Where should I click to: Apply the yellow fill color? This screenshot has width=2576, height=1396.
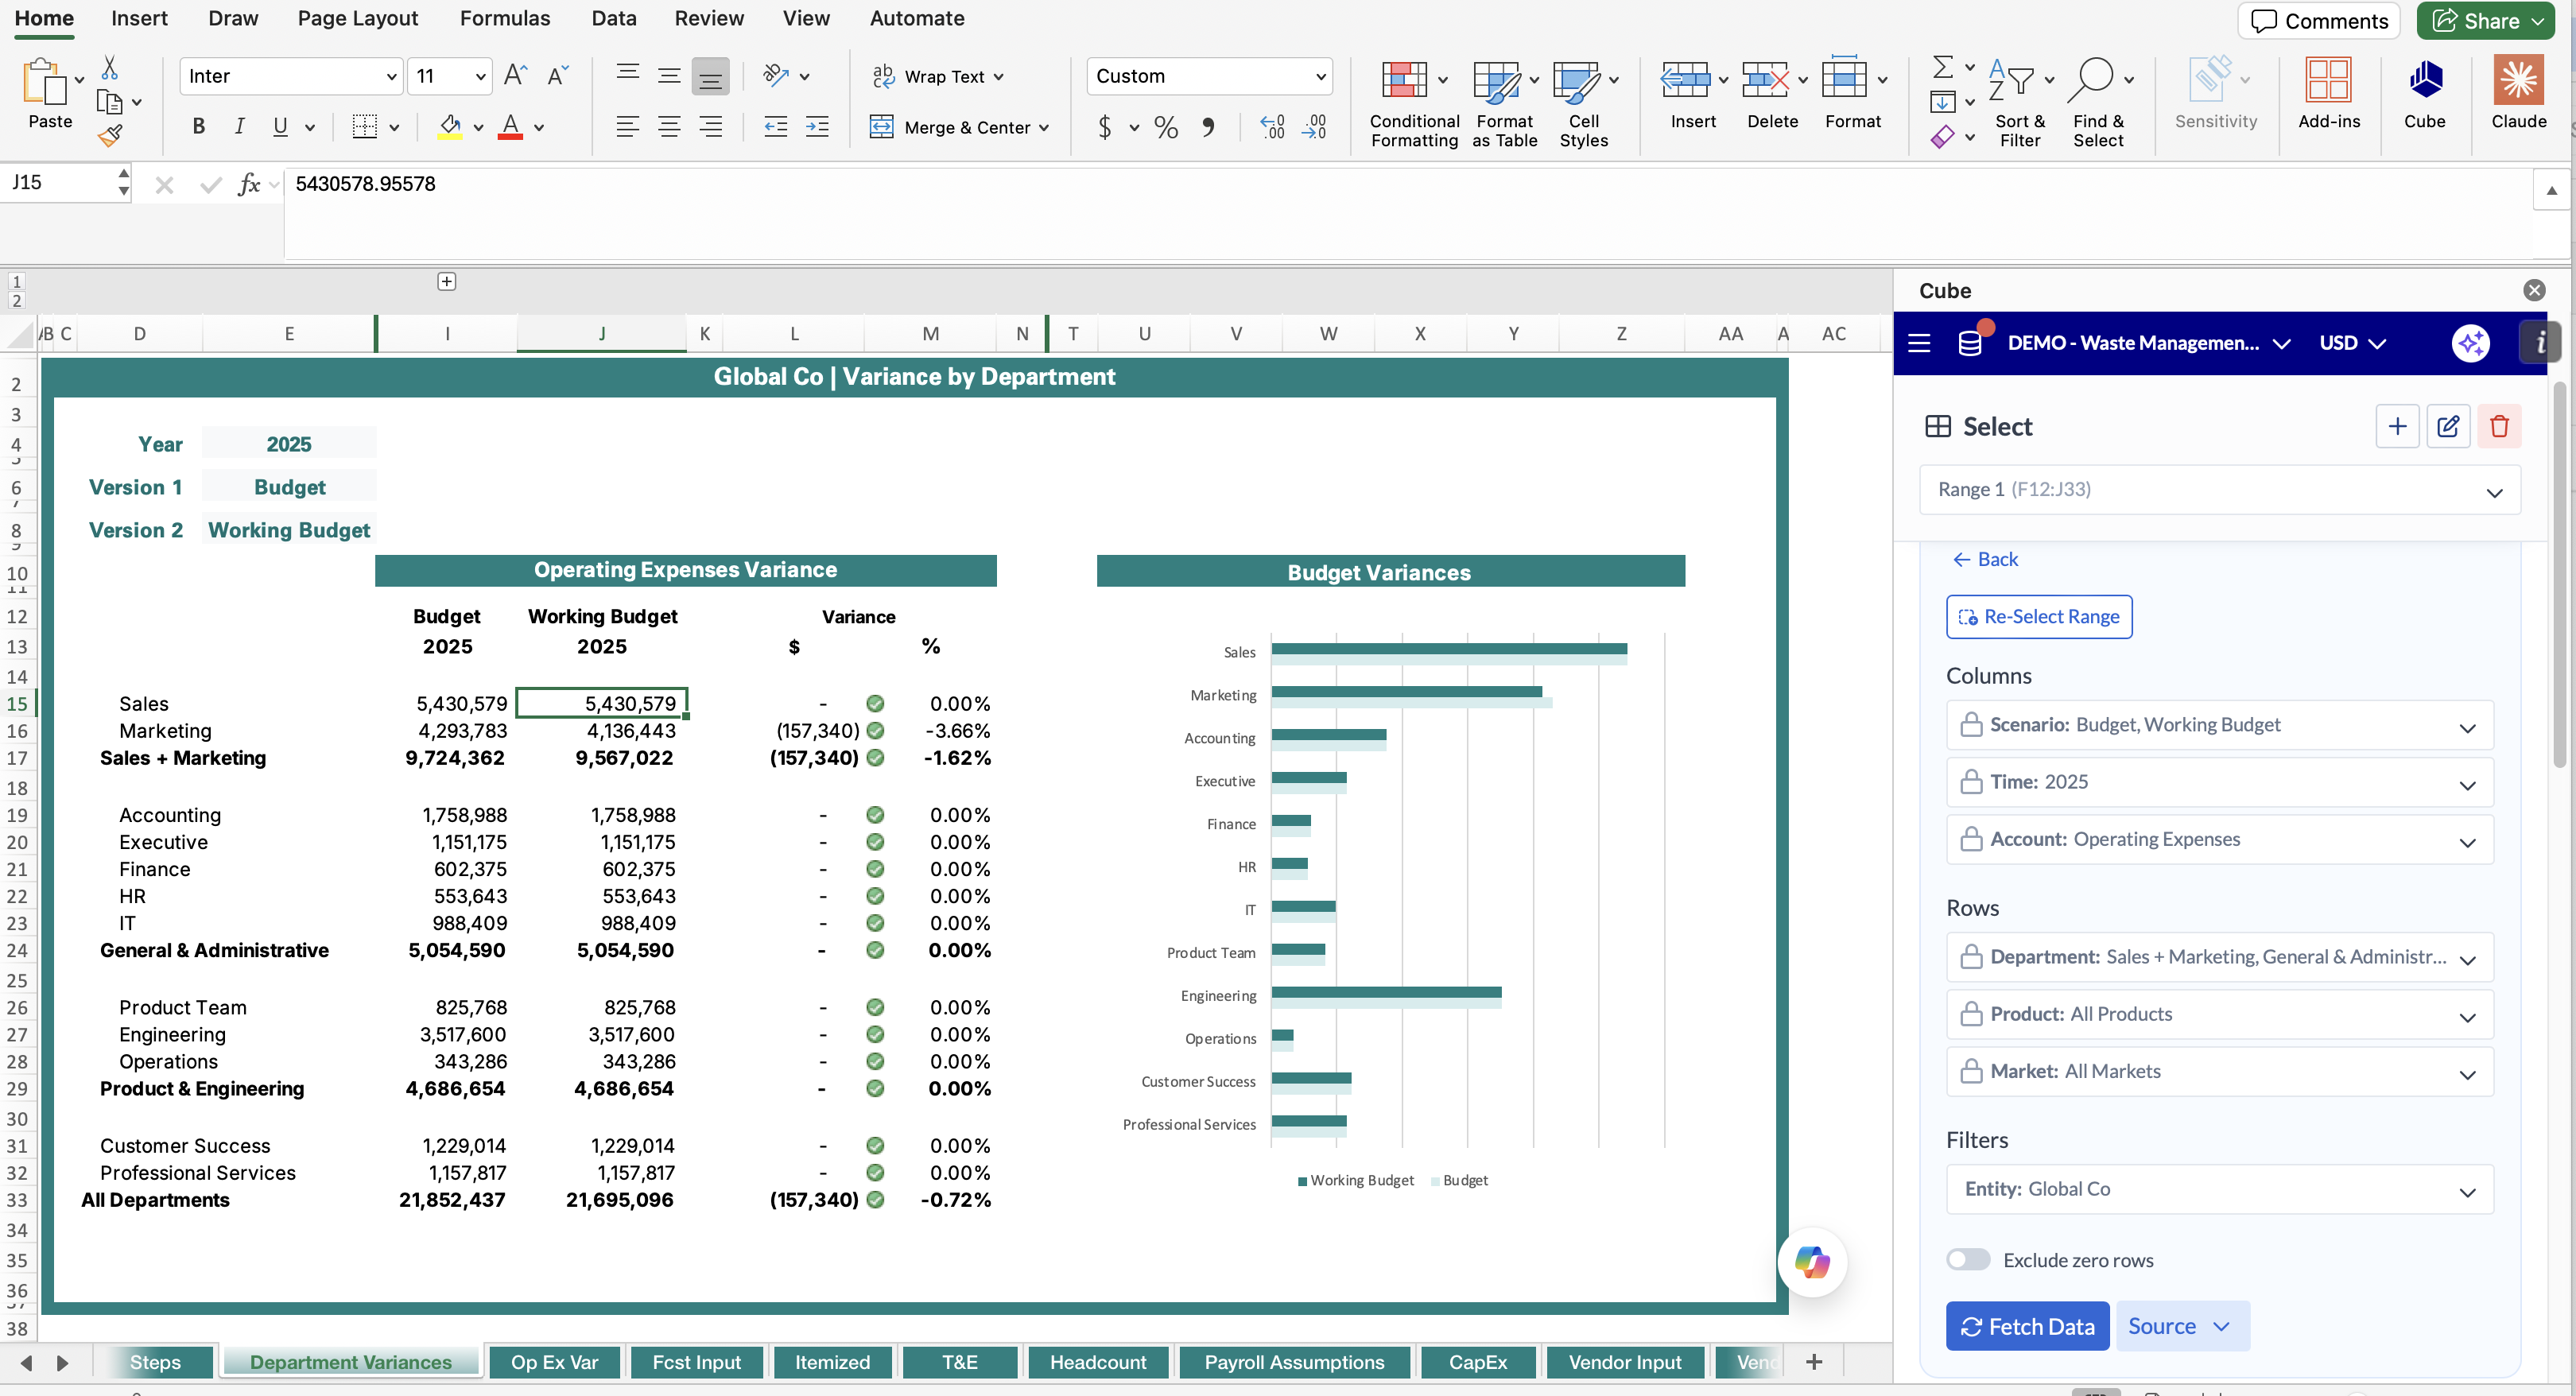point(450,127)
